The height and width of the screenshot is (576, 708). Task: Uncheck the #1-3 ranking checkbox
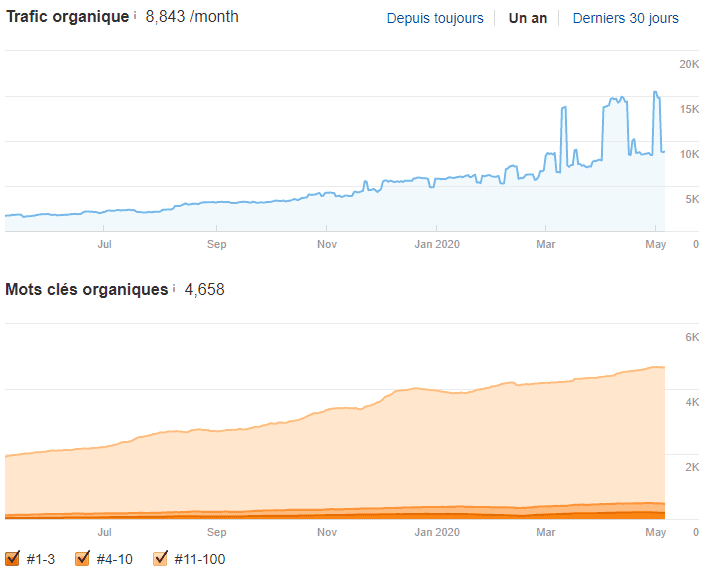(x=13, y=559)
